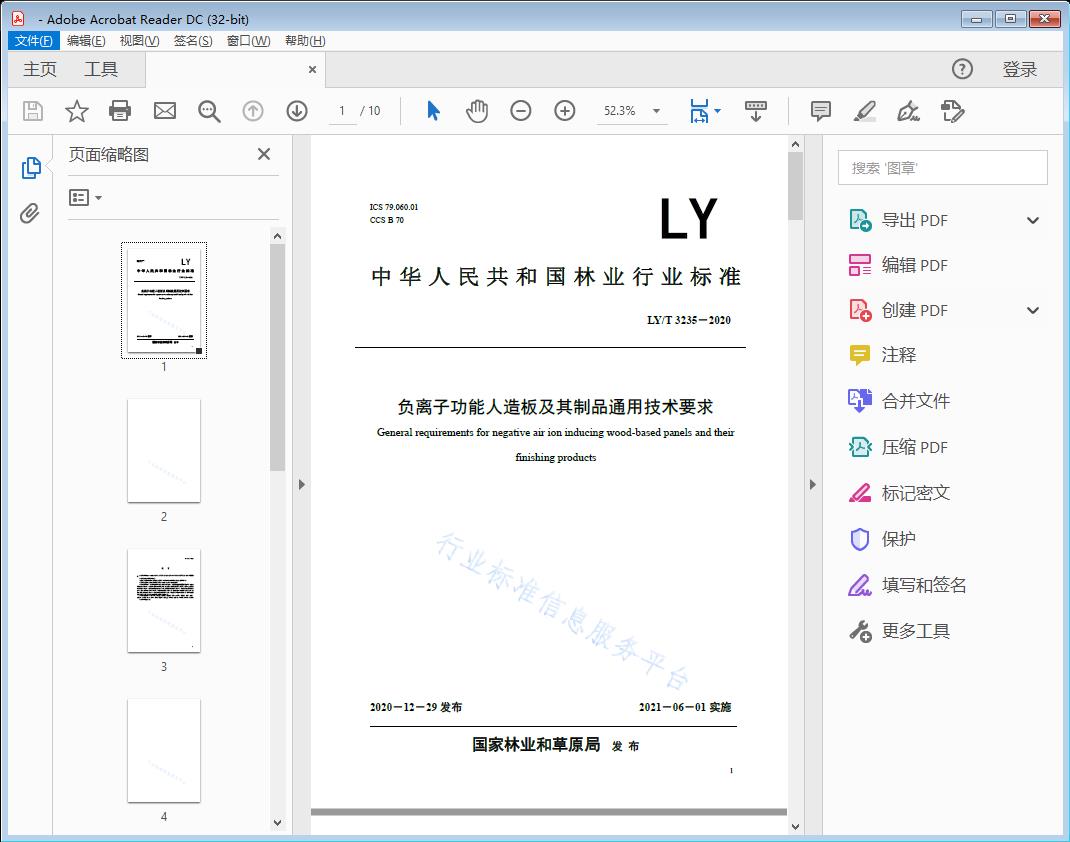Viewport: 1070px width, 842px height.
Task: Click the 搜索'图章' search field
Action: click(941, 167)
